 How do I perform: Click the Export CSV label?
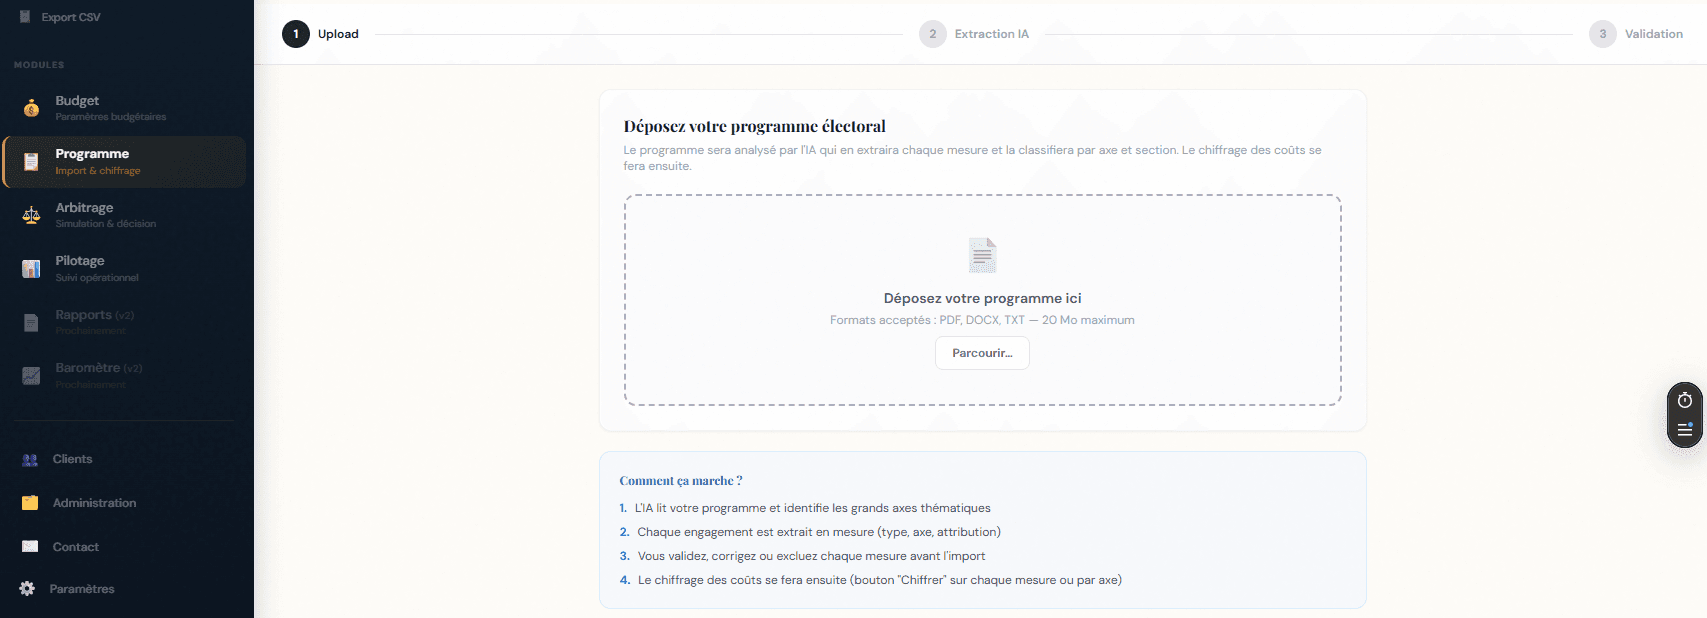[x=71, y=17]
